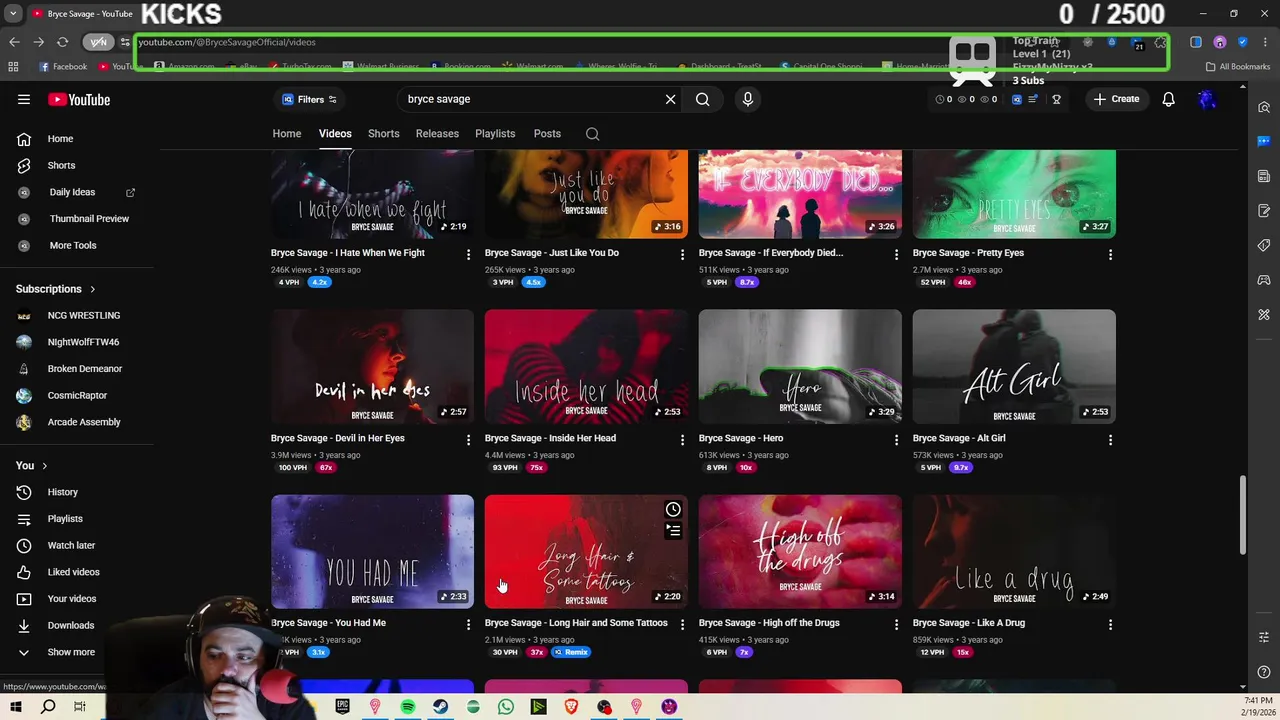Image resolution: width=1280 pixels, height=720 pixels.
Task: Open options menu for Alt Girl video
Action: 1110,439
